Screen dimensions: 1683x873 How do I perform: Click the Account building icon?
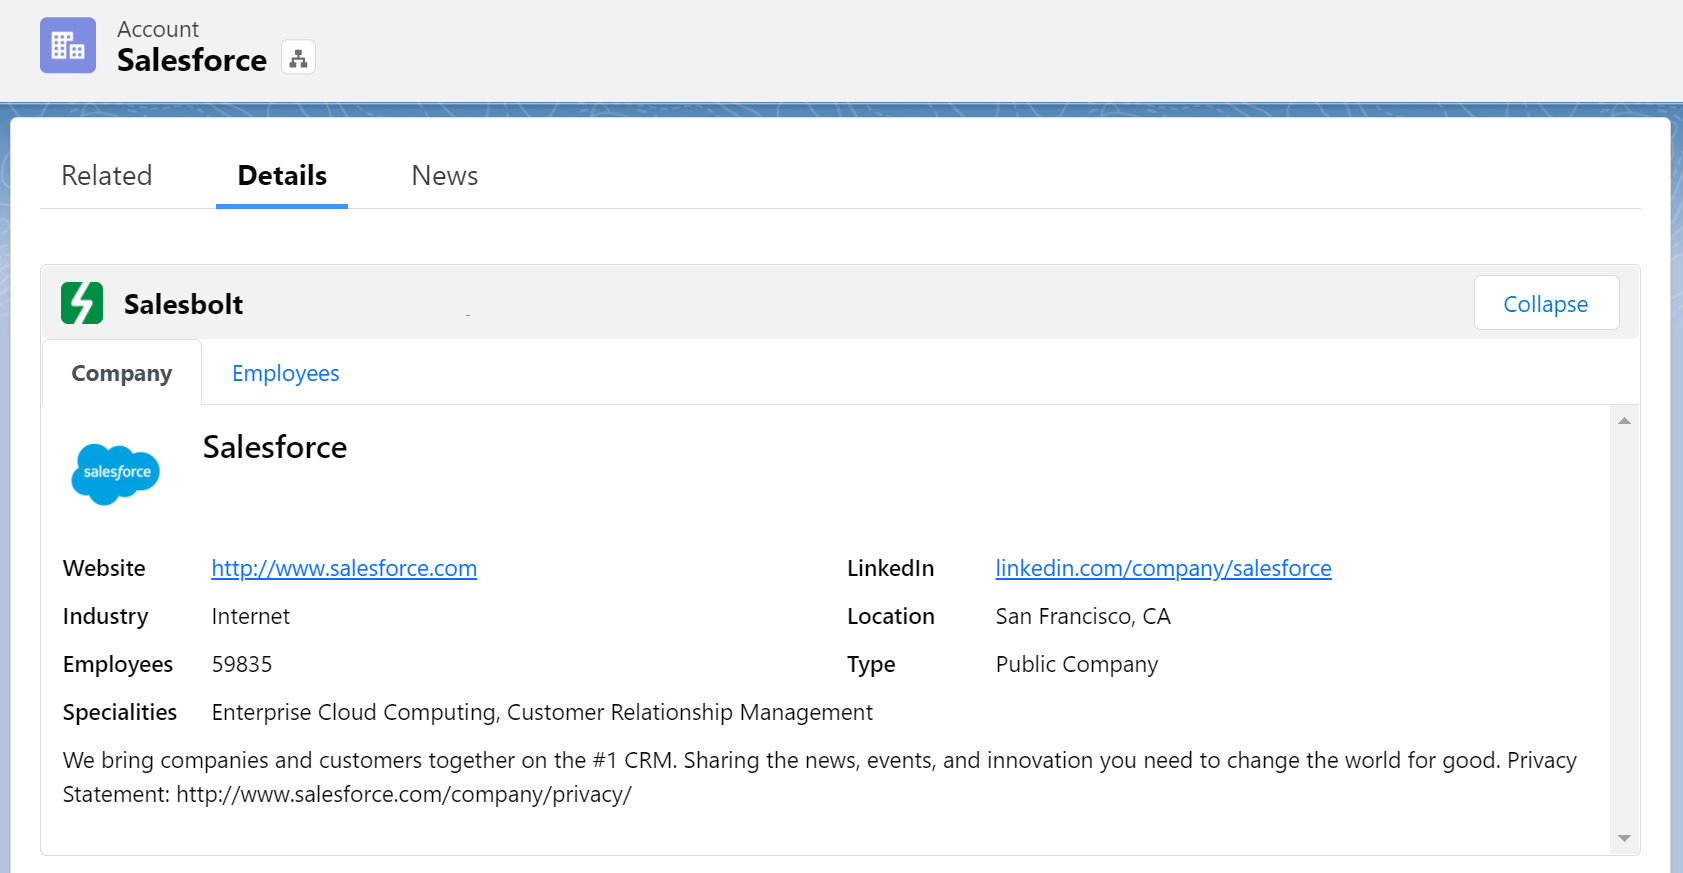(68, 45)
